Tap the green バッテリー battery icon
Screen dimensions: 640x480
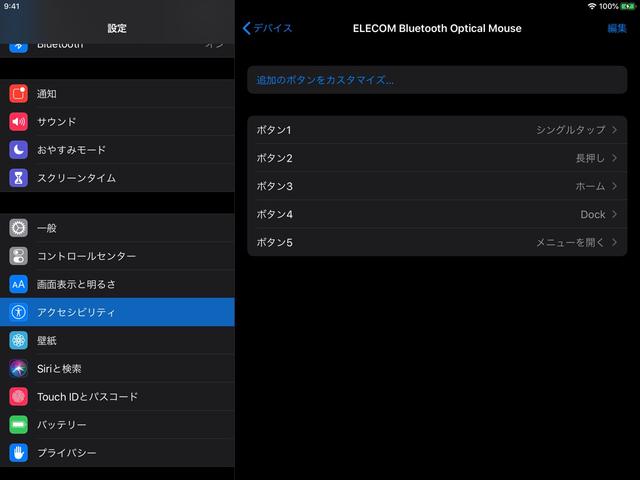click(18, 425)
